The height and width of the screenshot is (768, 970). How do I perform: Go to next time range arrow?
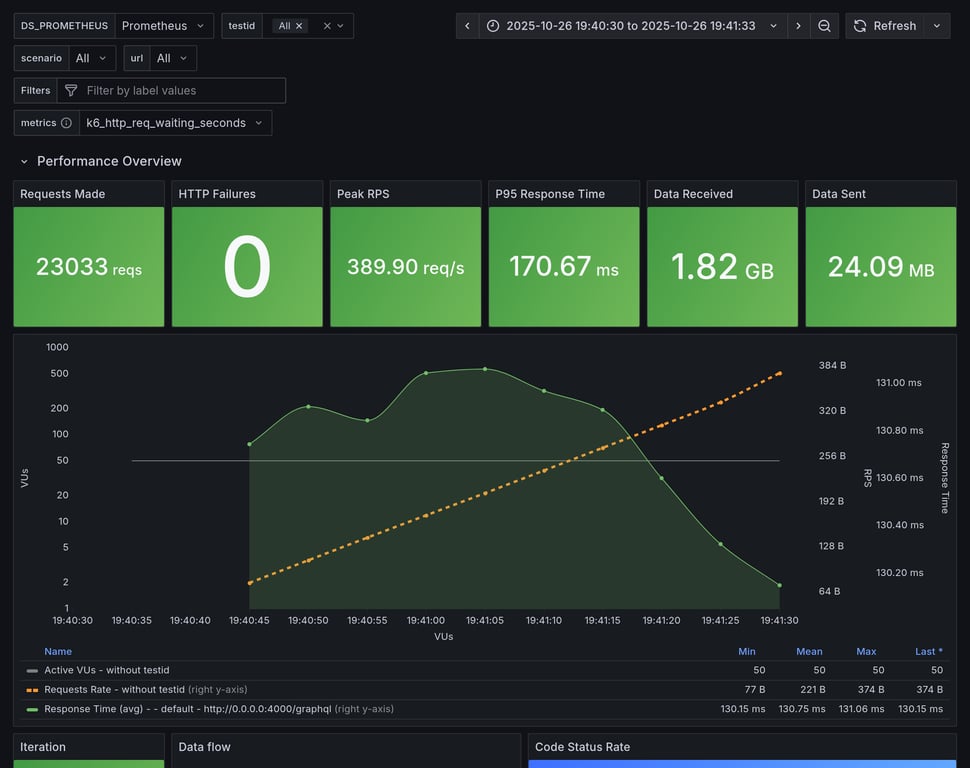point(798,26)
